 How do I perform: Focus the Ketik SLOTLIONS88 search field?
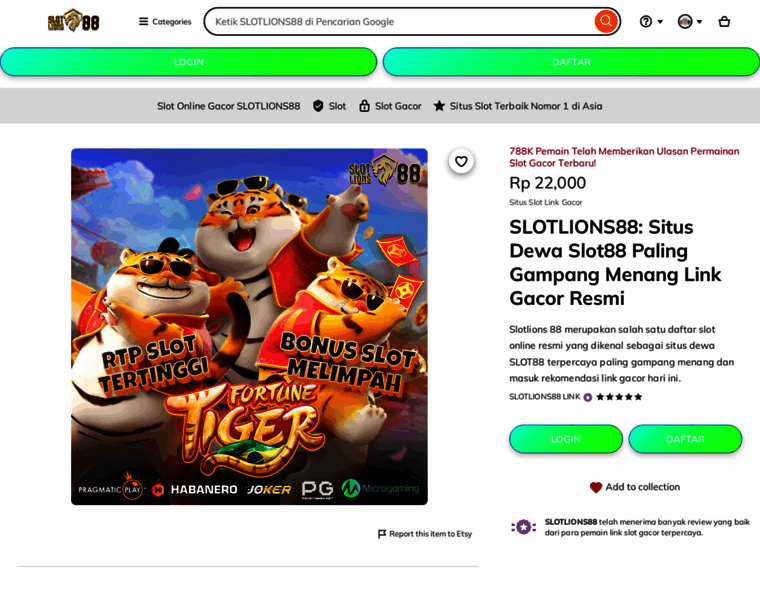(x=399, y=21)
